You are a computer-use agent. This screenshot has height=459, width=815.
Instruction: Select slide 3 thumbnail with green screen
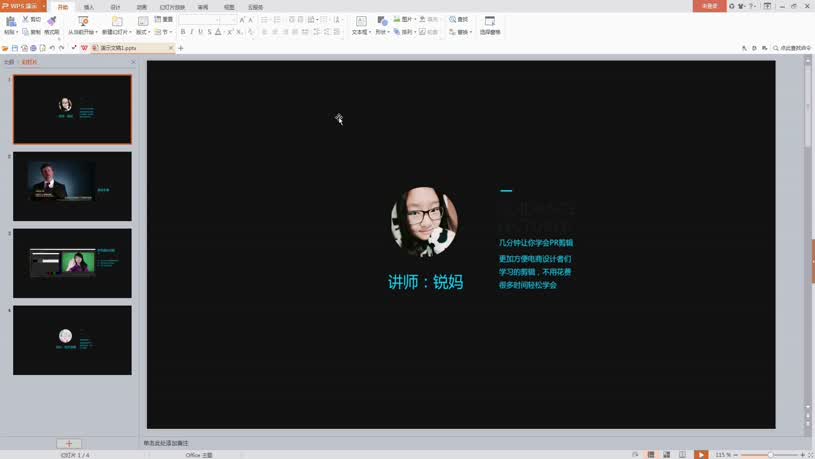click(72, 263)
